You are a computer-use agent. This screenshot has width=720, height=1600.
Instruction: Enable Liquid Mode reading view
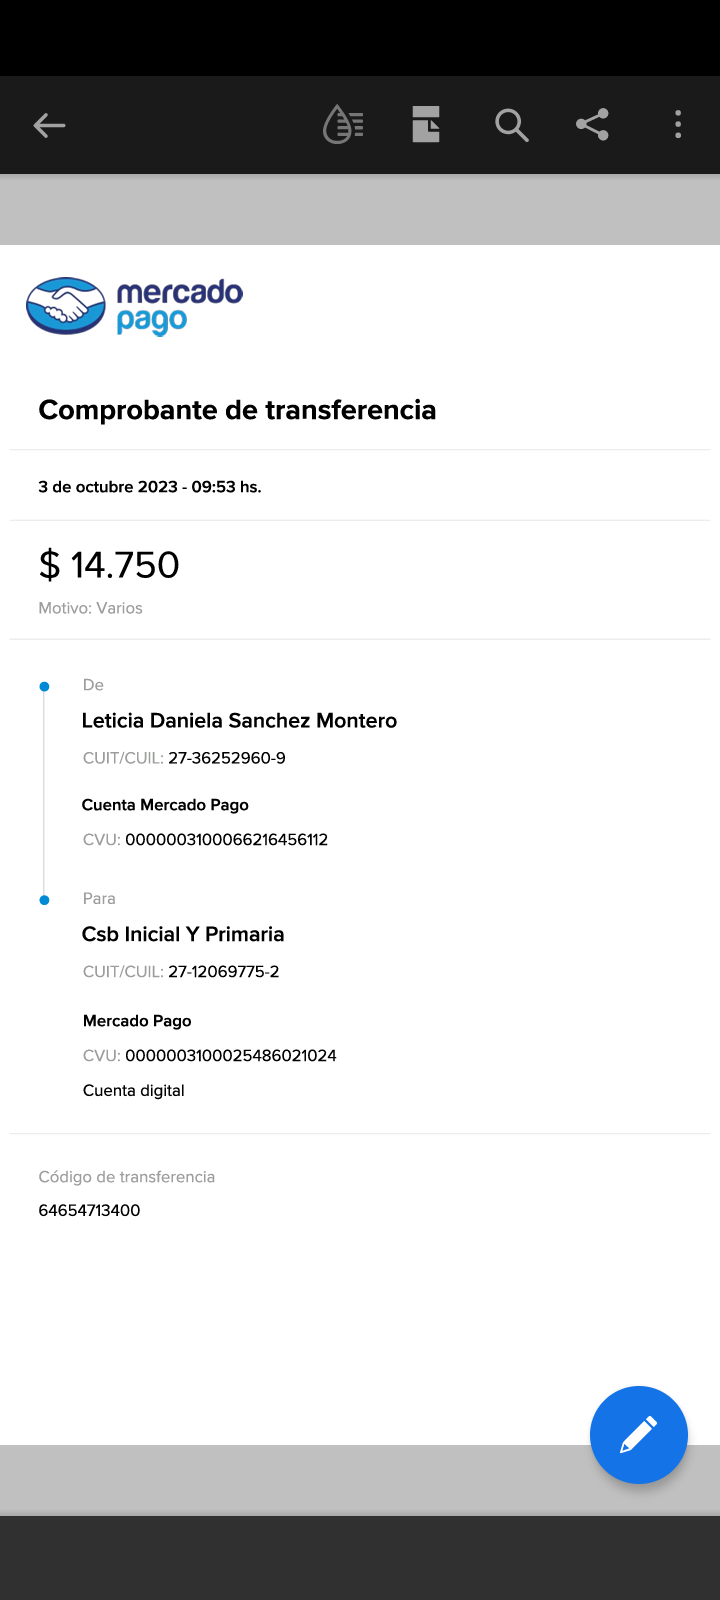tap(343, 125)
